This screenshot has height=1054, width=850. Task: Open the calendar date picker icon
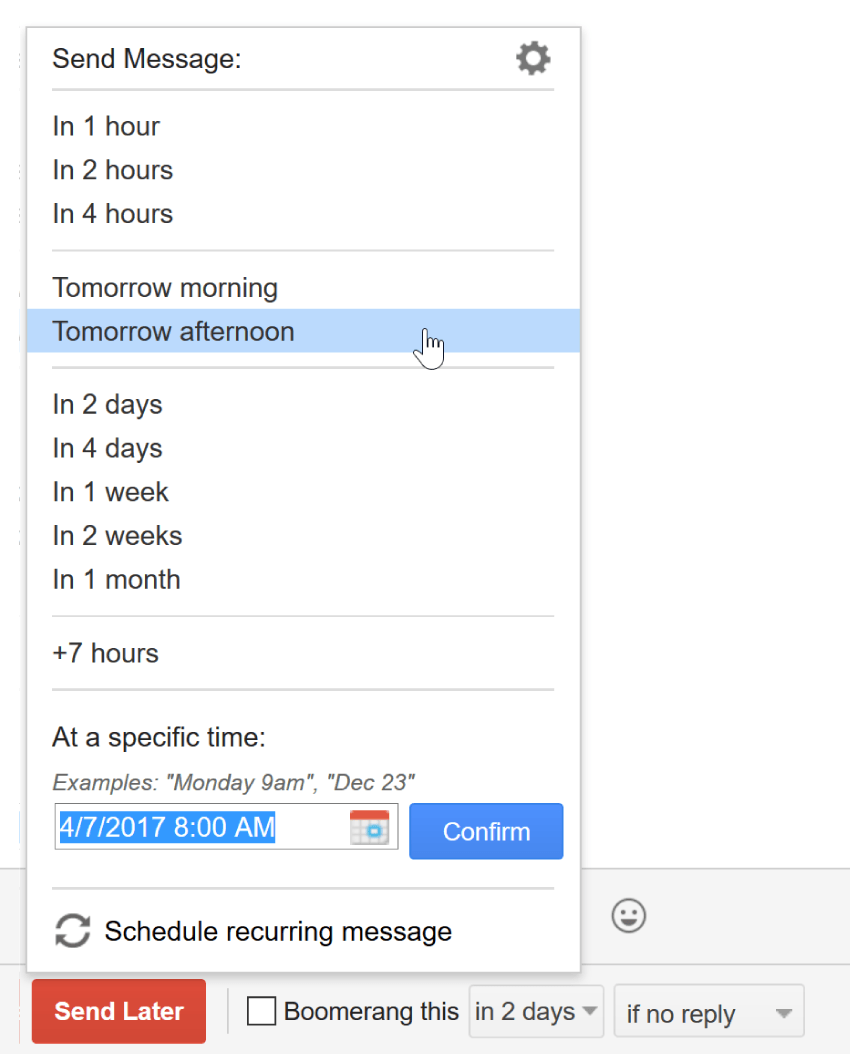point(369,828)
